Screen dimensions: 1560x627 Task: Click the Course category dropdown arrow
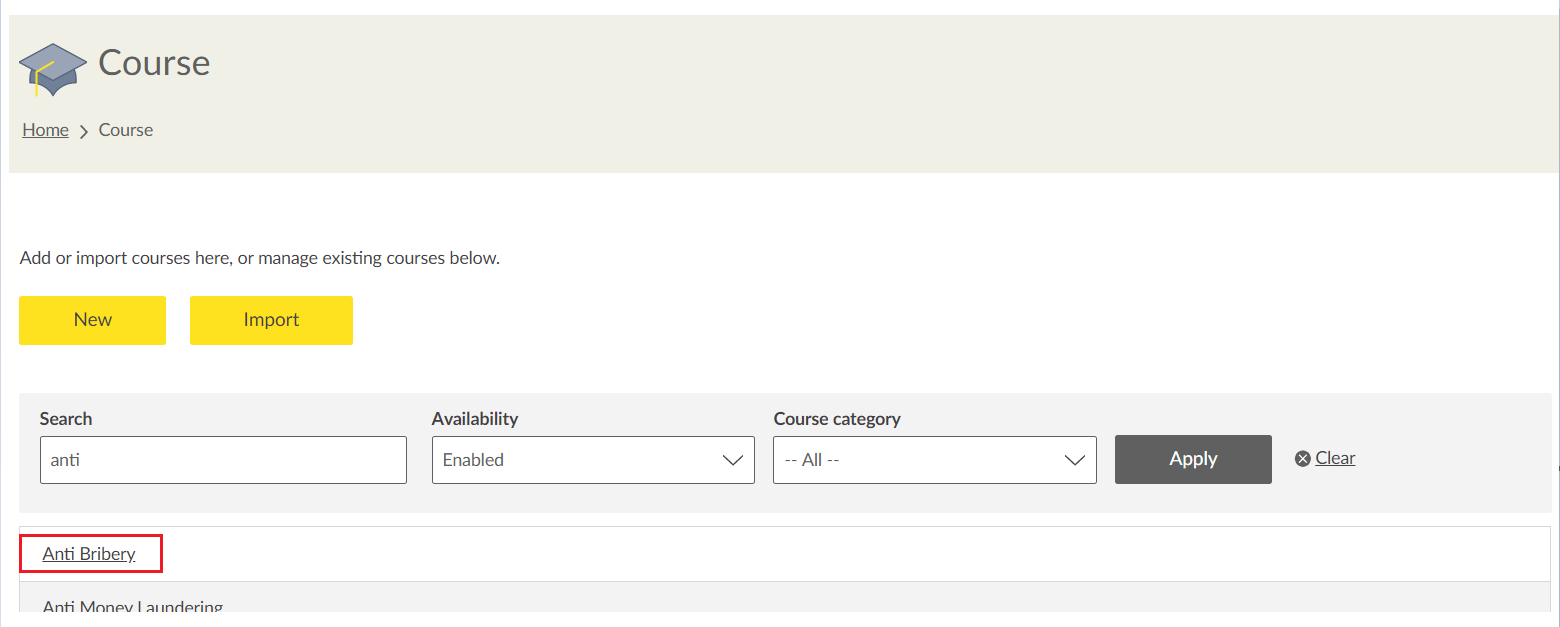[1074, 460]
